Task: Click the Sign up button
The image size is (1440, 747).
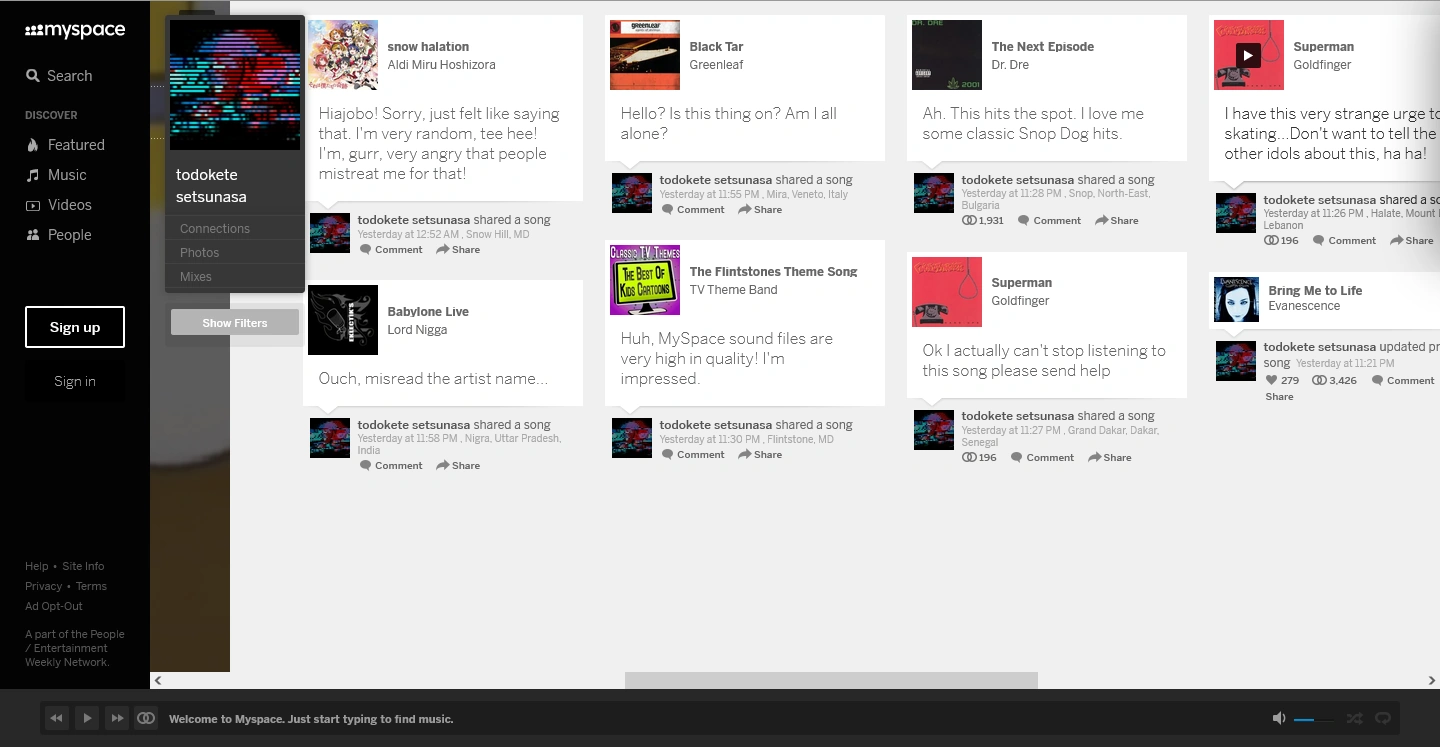Action: (75, 327)
